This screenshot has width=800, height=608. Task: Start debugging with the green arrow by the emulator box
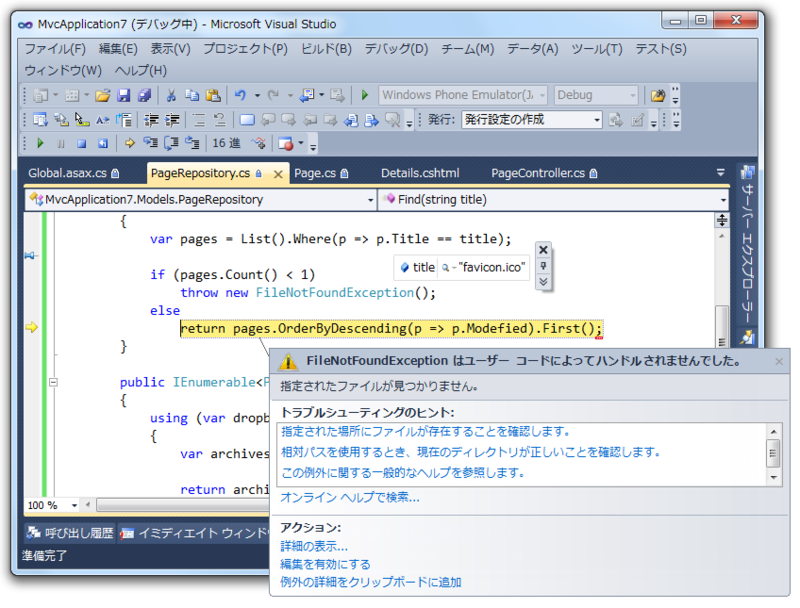[x=365, y=95]
